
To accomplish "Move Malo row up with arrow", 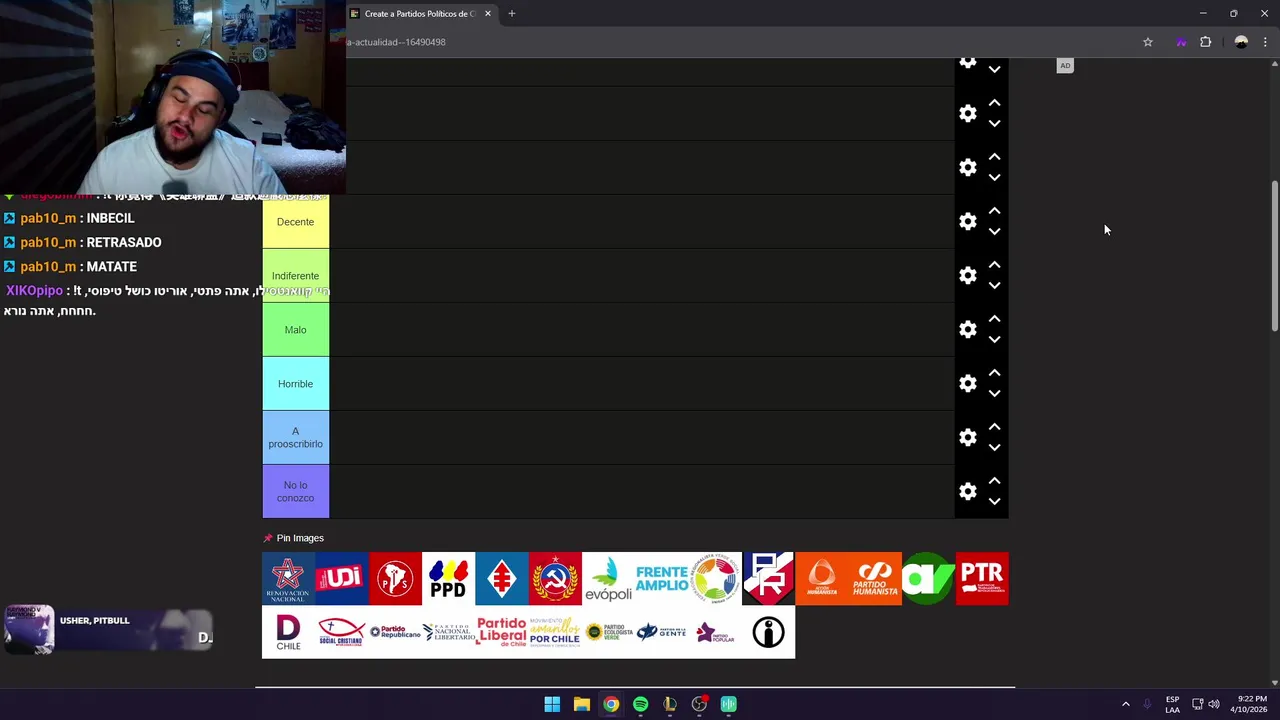I will pos(994,319).
